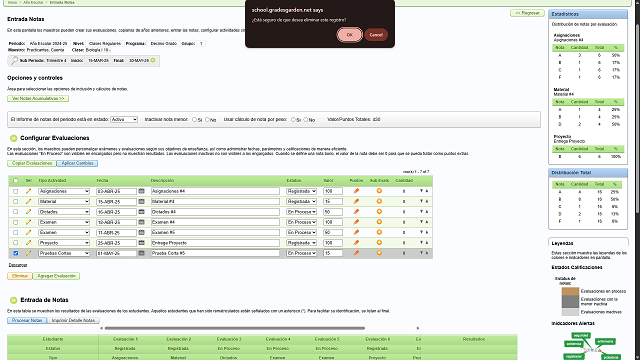Open calendar picker for 03-ABR-25 date
Image resolution: width=640 pixels, height=360 pixels.
(141, 191)
